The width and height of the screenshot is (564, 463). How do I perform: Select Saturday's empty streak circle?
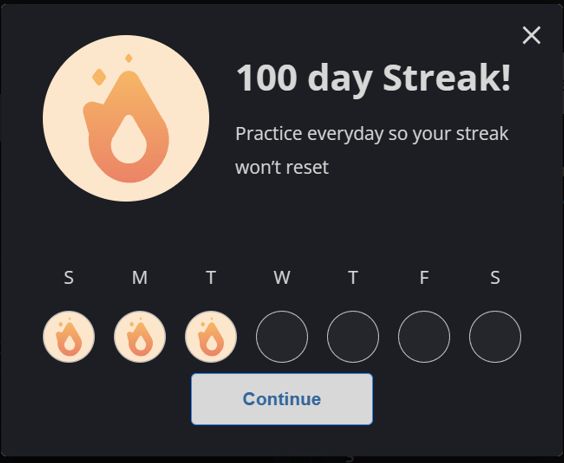495,337
